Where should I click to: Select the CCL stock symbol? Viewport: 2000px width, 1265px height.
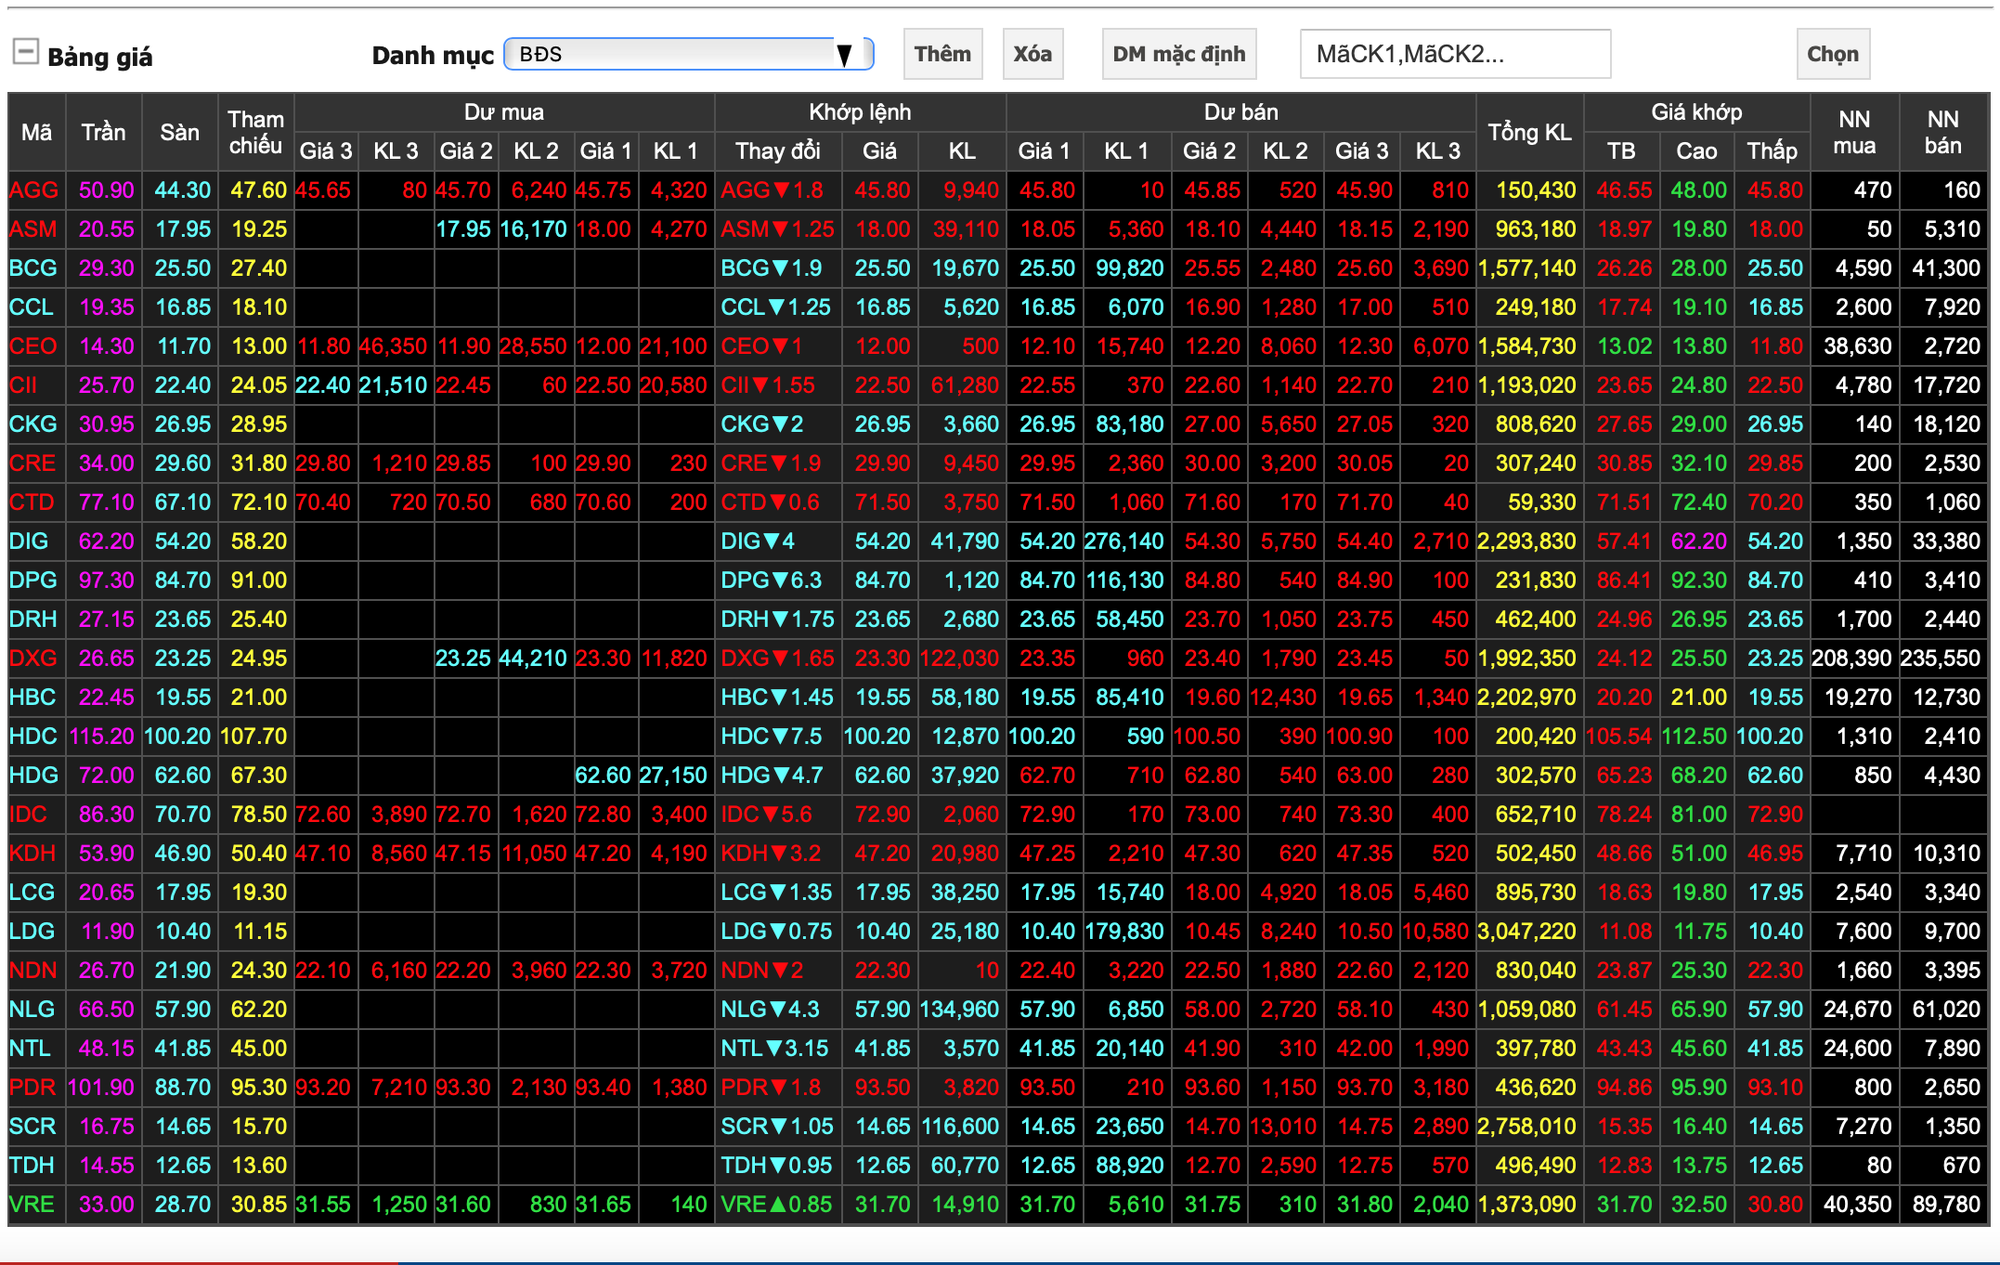click(x=31, y=307)
